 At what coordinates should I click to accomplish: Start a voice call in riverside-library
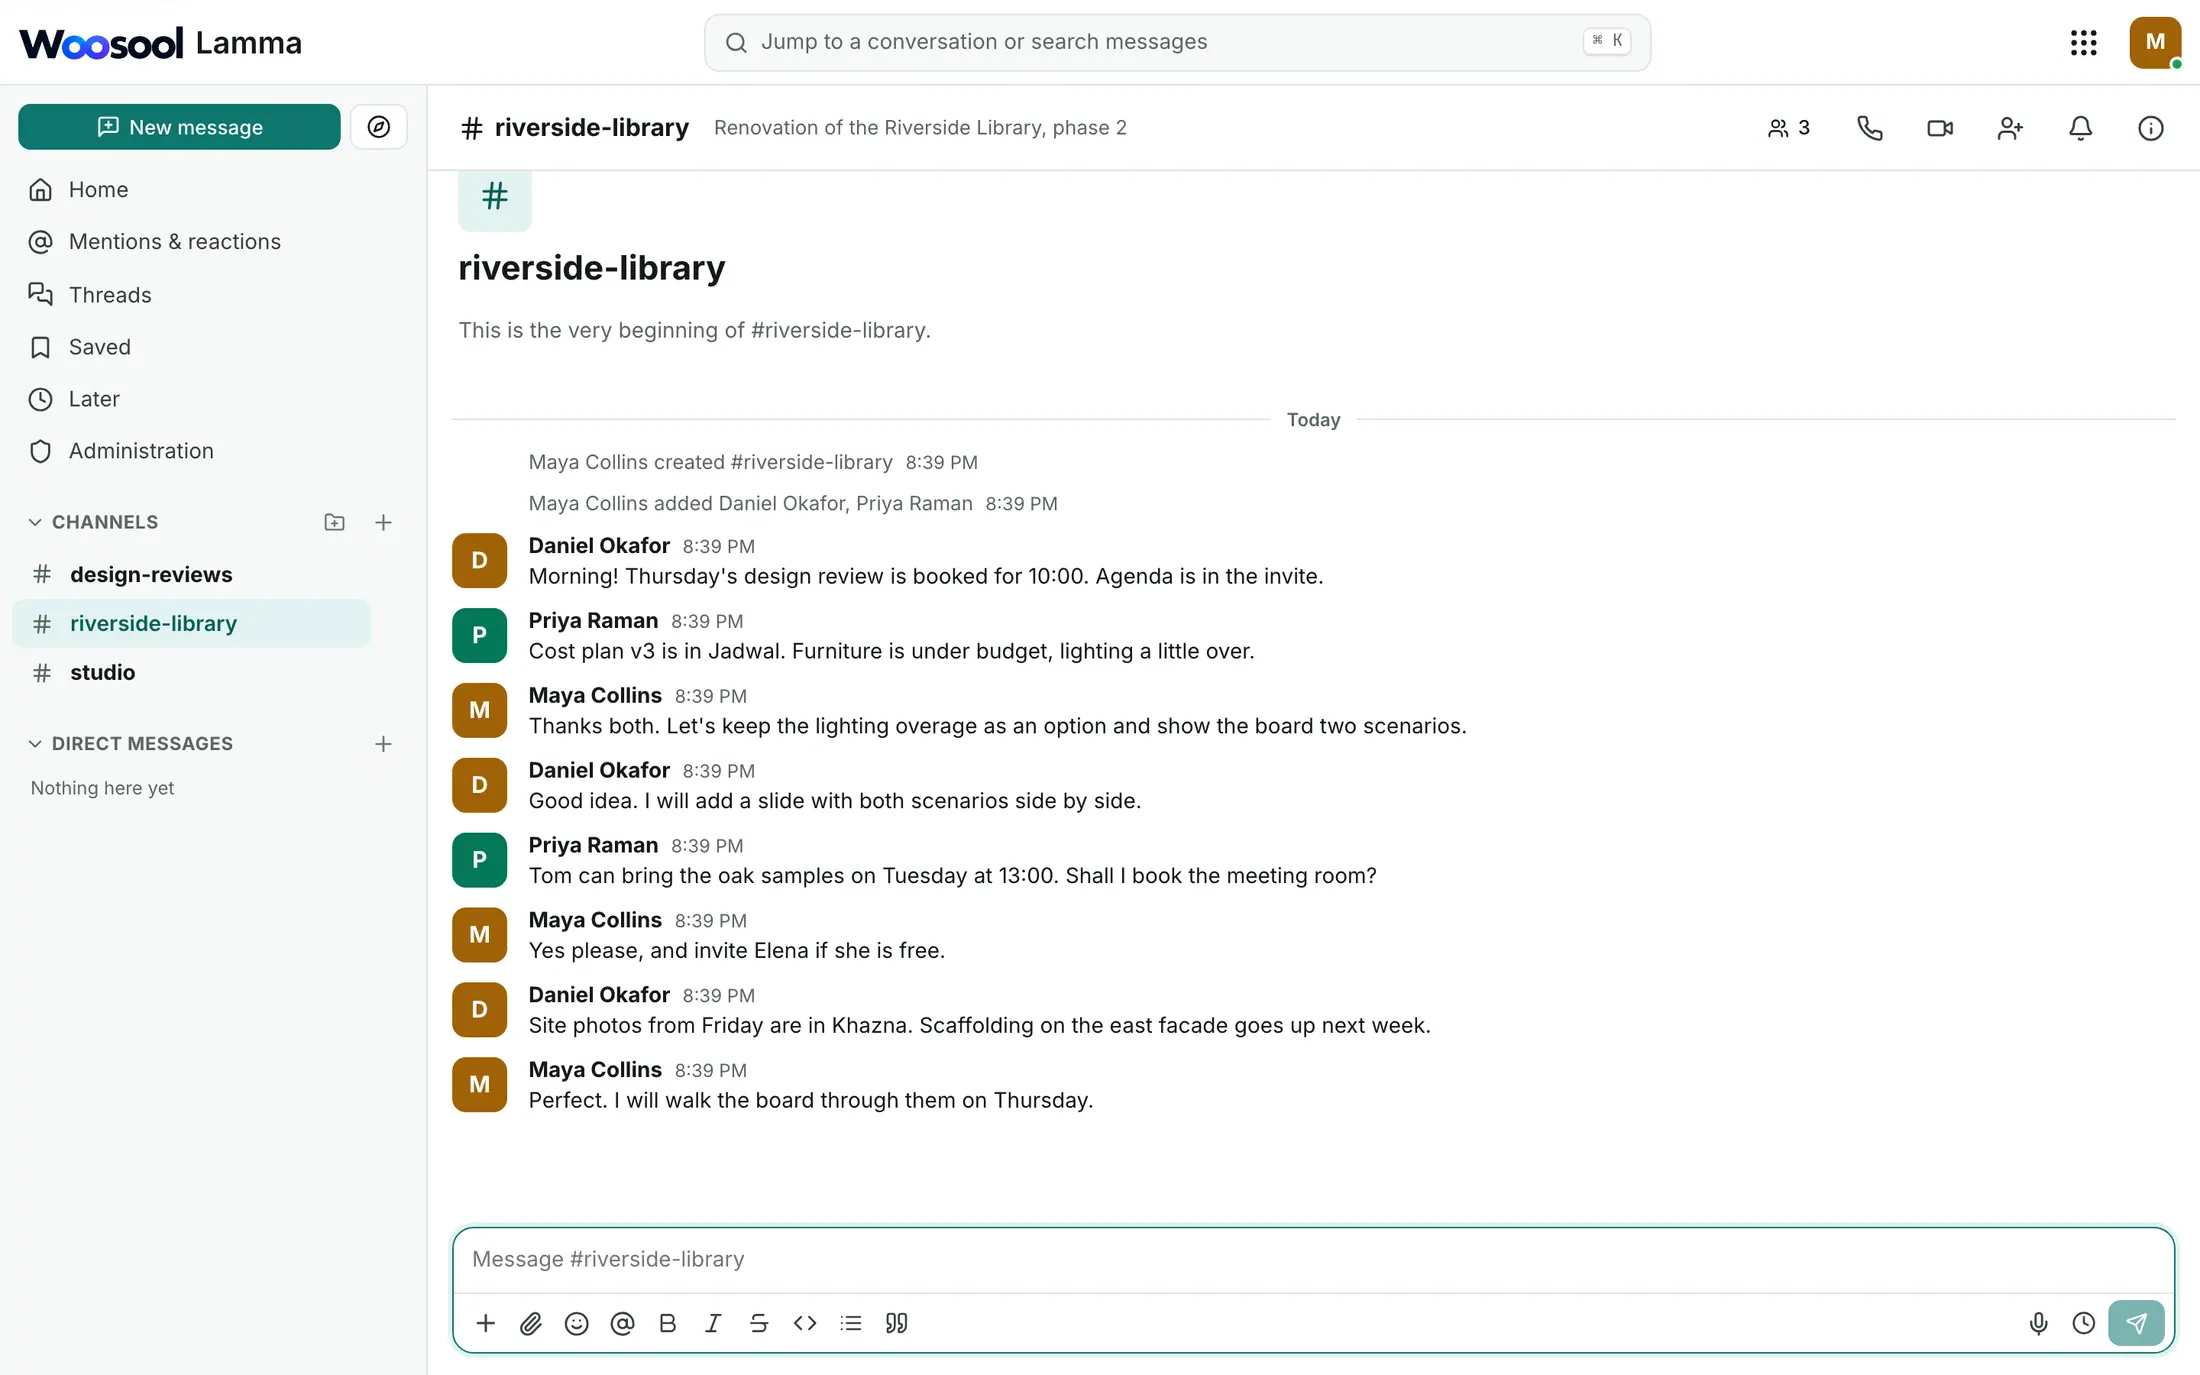[1869, 128]
